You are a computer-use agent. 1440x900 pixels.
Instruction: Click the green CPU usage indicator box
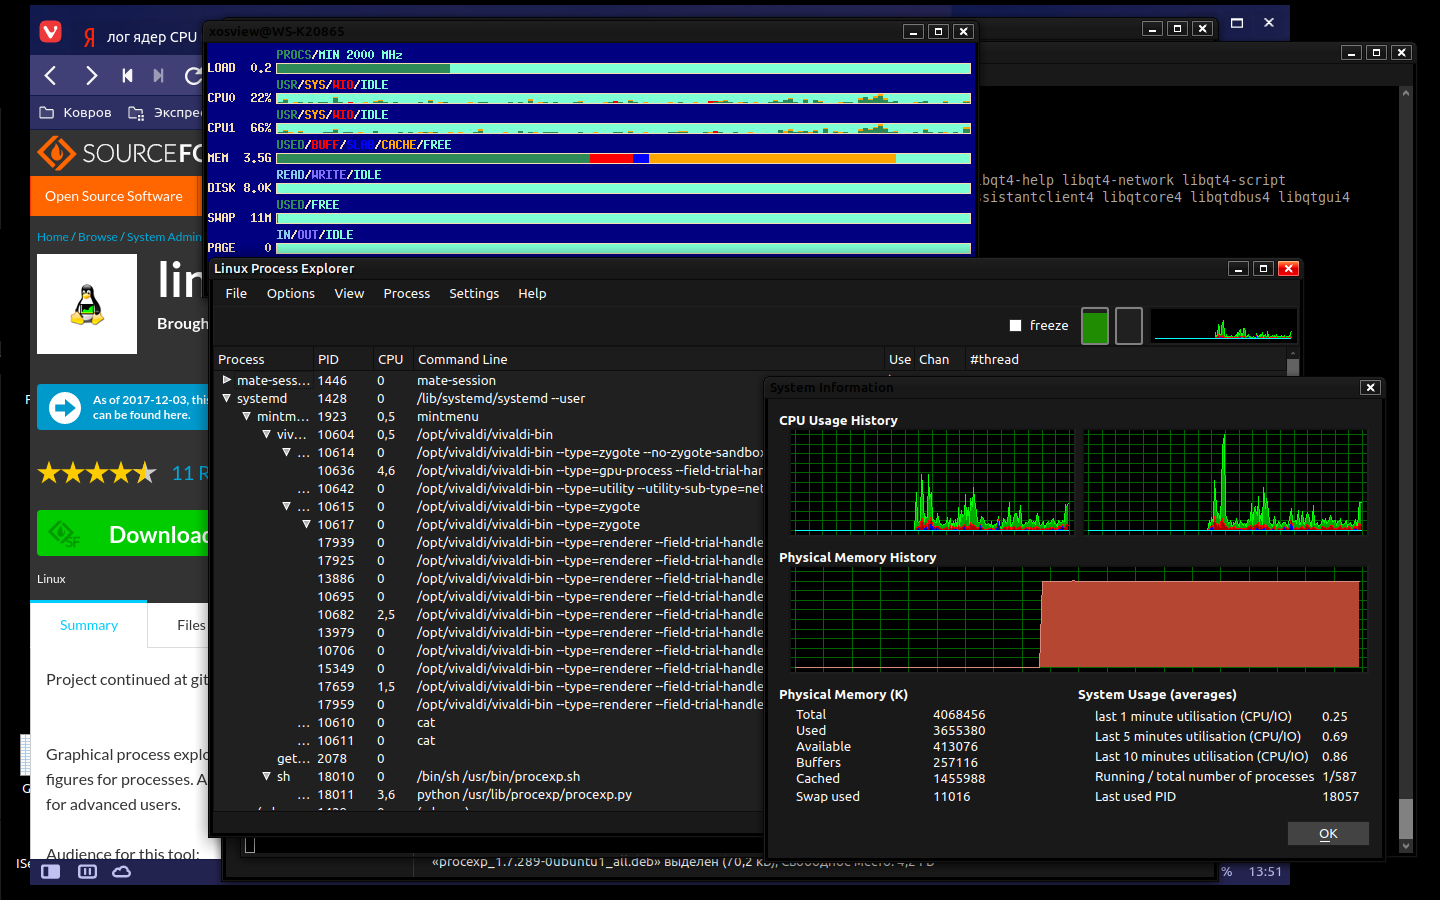(x=1095, y=326)
